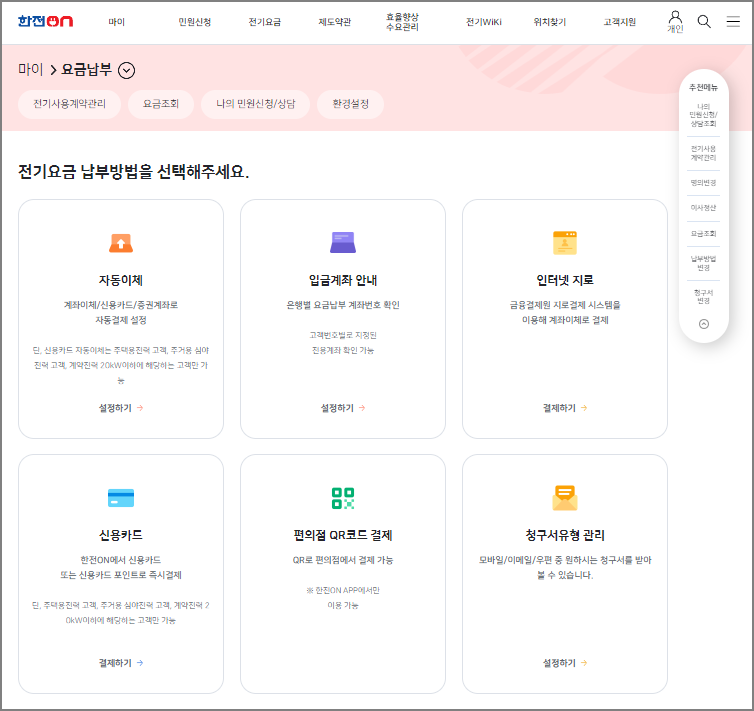Click 납부방법 변경 in 추천메뉴
754x711 pixels.
[x=704, y=263]
